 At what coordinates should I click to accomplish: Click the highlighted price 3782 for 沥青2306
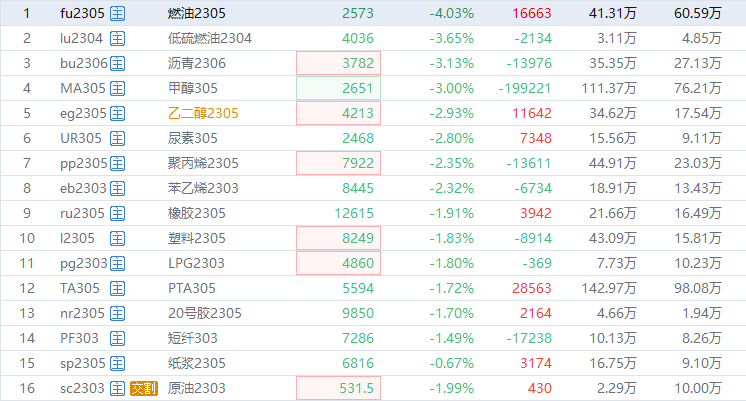point(338,64)
